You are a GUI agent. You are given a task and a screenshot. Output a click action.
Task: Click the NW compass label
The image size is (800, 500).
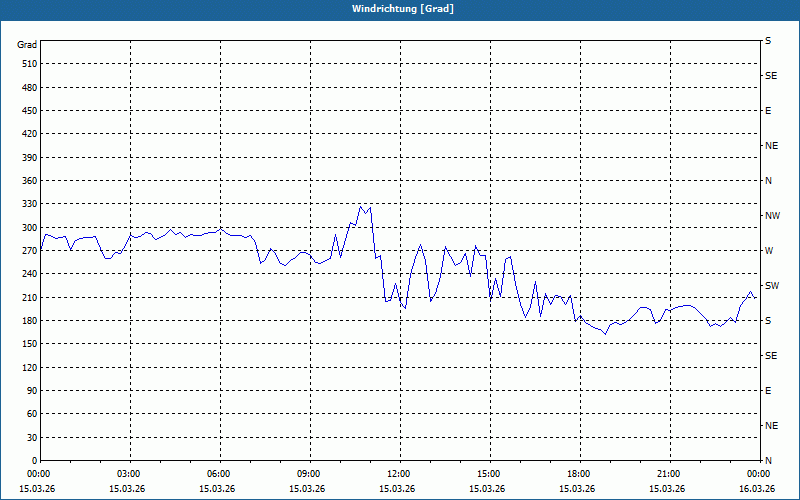pyautogui.click(x=772, y=216)
